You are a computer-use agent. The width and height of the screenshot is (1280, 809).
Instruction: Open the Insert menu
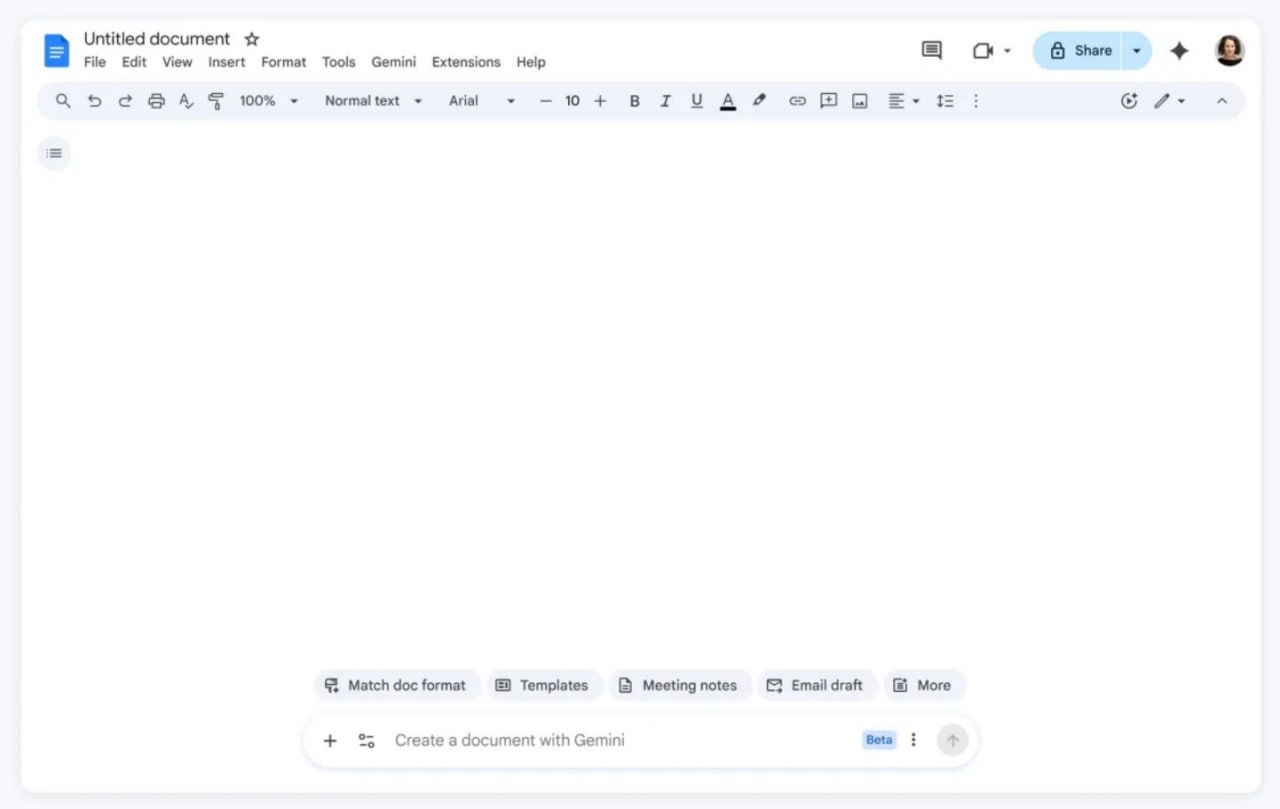coord(226,62)
